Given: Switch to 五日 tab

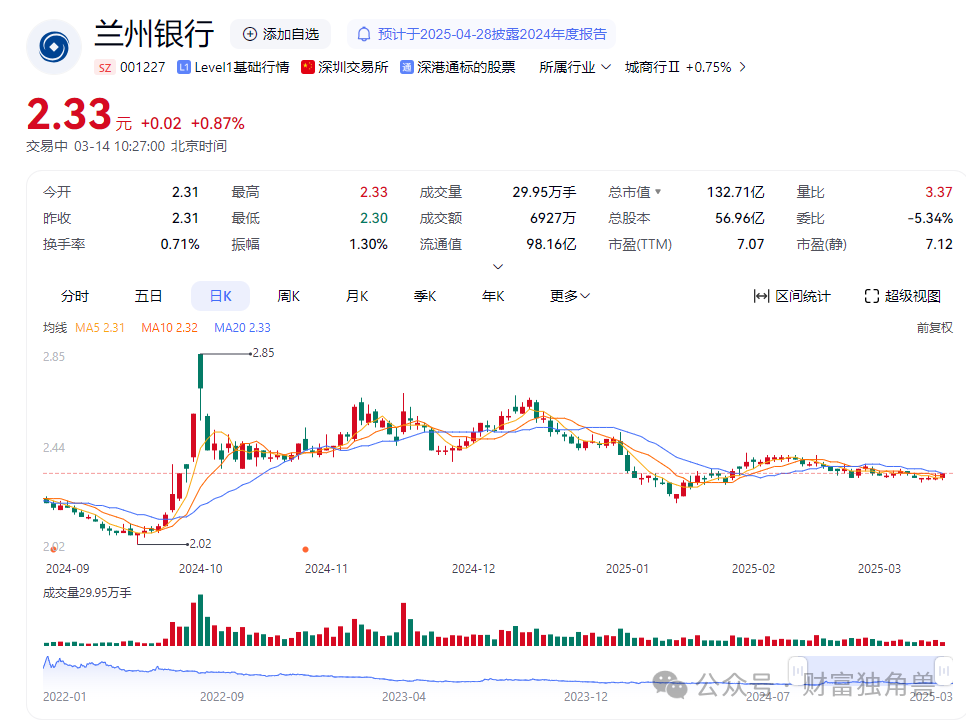Looking at the screenshot, I should click(x=148, y=296).
